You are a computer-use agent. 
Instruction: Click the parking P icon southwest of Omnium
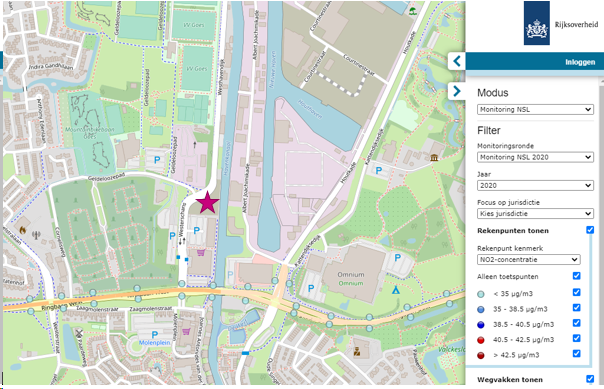311,288
